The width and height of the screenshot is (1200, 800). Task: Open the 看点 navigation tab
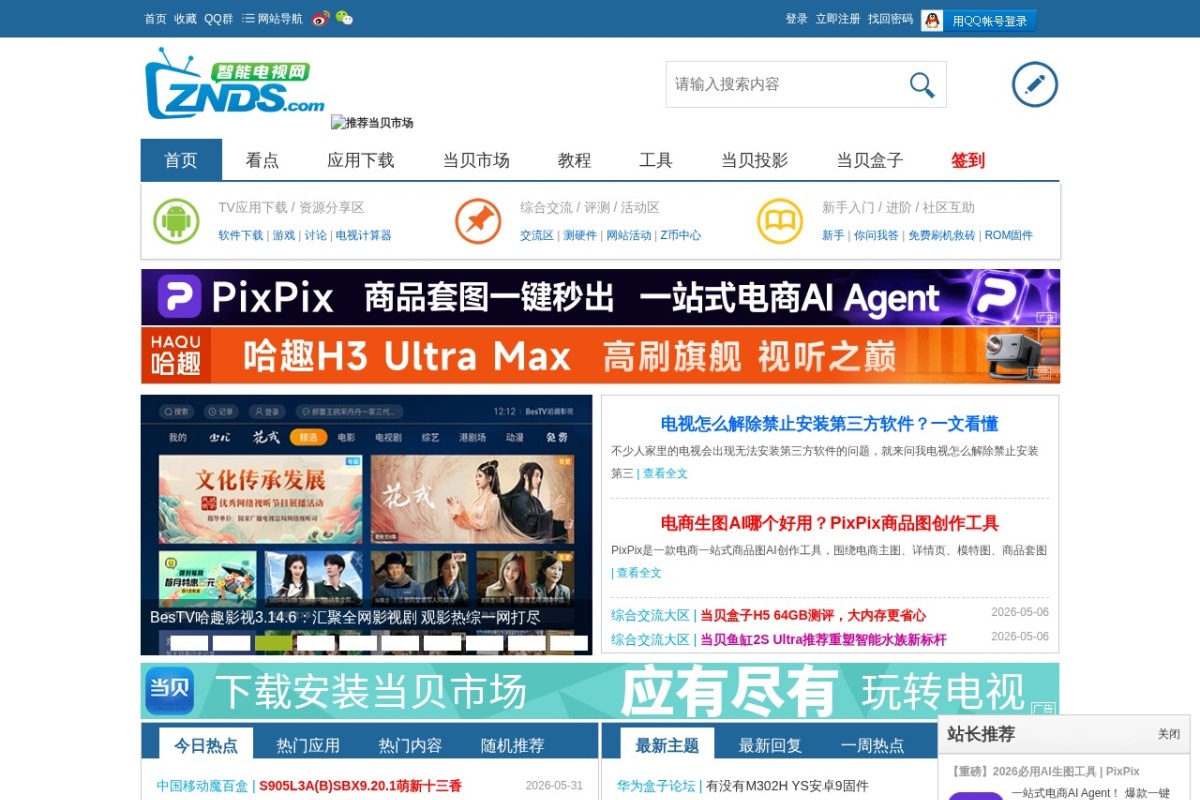(x=262, y=160)
